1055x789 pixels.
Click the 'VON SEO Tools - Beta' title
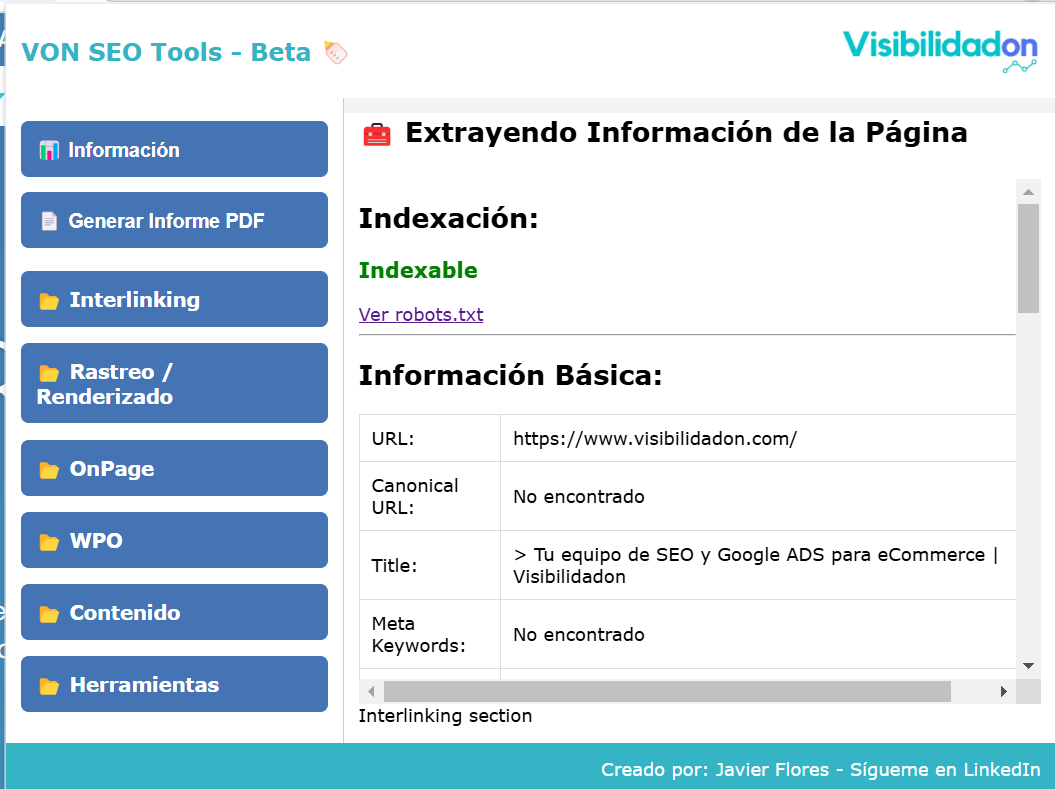pos(166,52)
